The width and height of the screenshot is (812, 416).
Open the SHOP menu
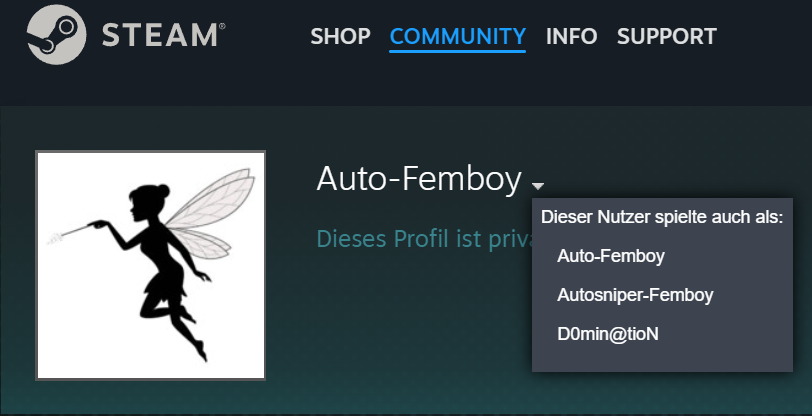coord(340,36)
